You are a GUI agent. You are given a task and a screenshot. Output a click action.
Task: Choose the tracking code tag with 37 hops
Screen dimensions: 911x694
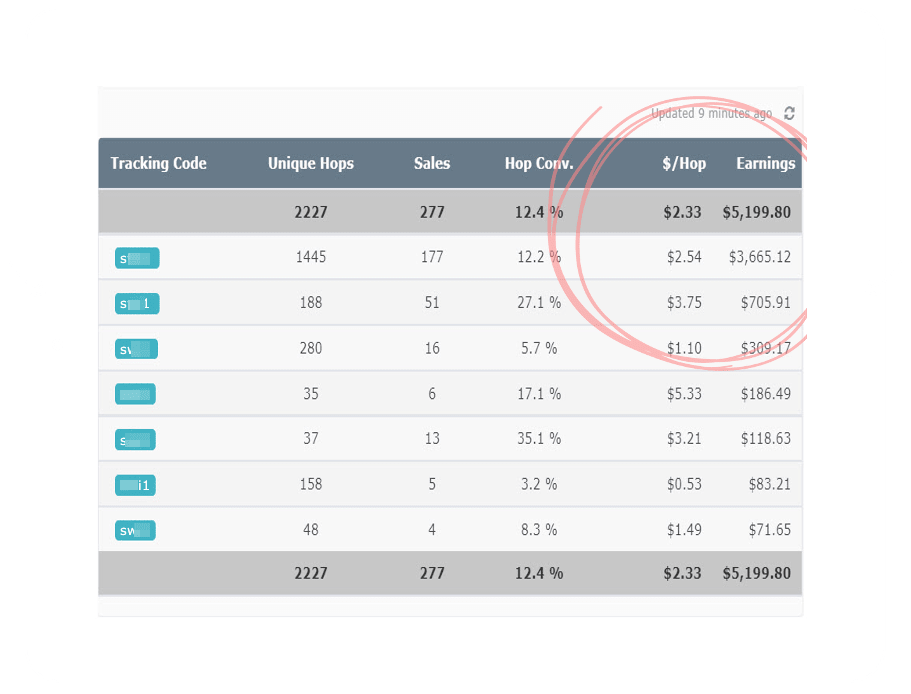[135, 439]
